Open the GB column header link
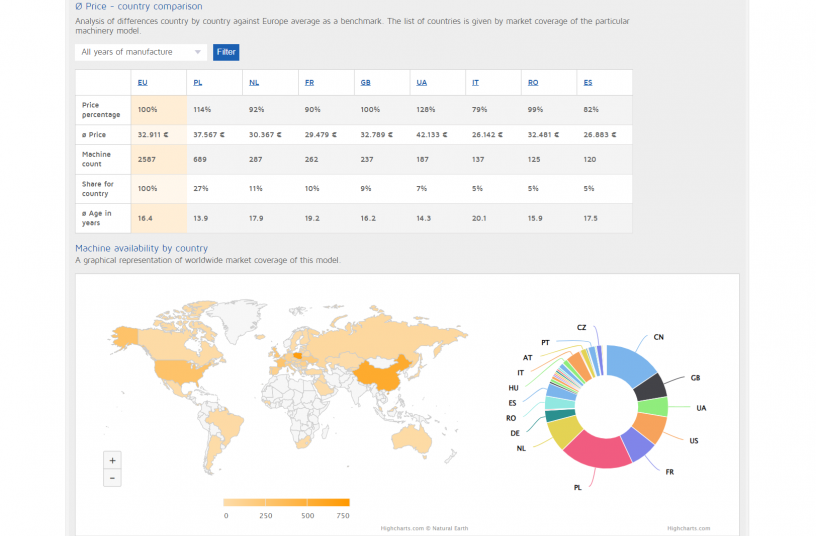This screenshot has width=816, height=536. (365, 83)
